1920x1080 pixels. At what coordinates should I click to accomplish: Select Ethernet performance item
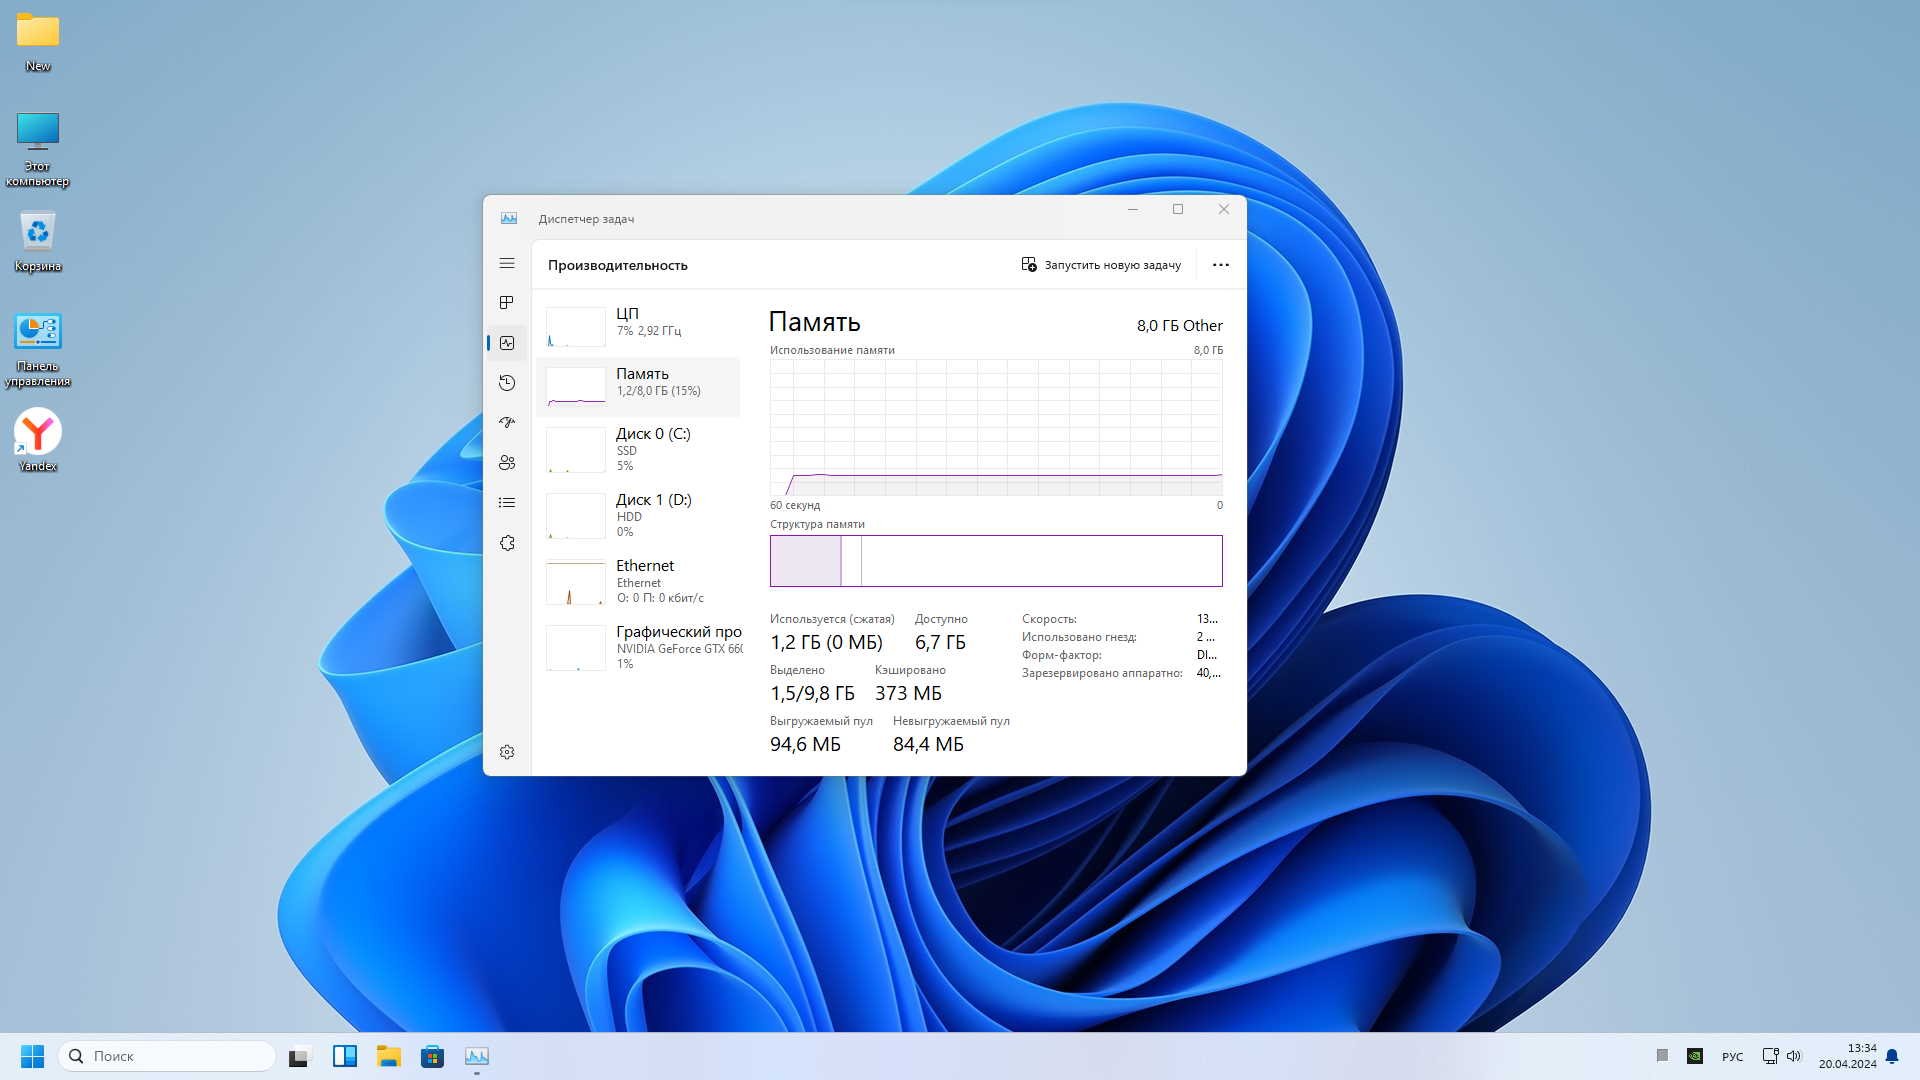[x=640, y=581]
